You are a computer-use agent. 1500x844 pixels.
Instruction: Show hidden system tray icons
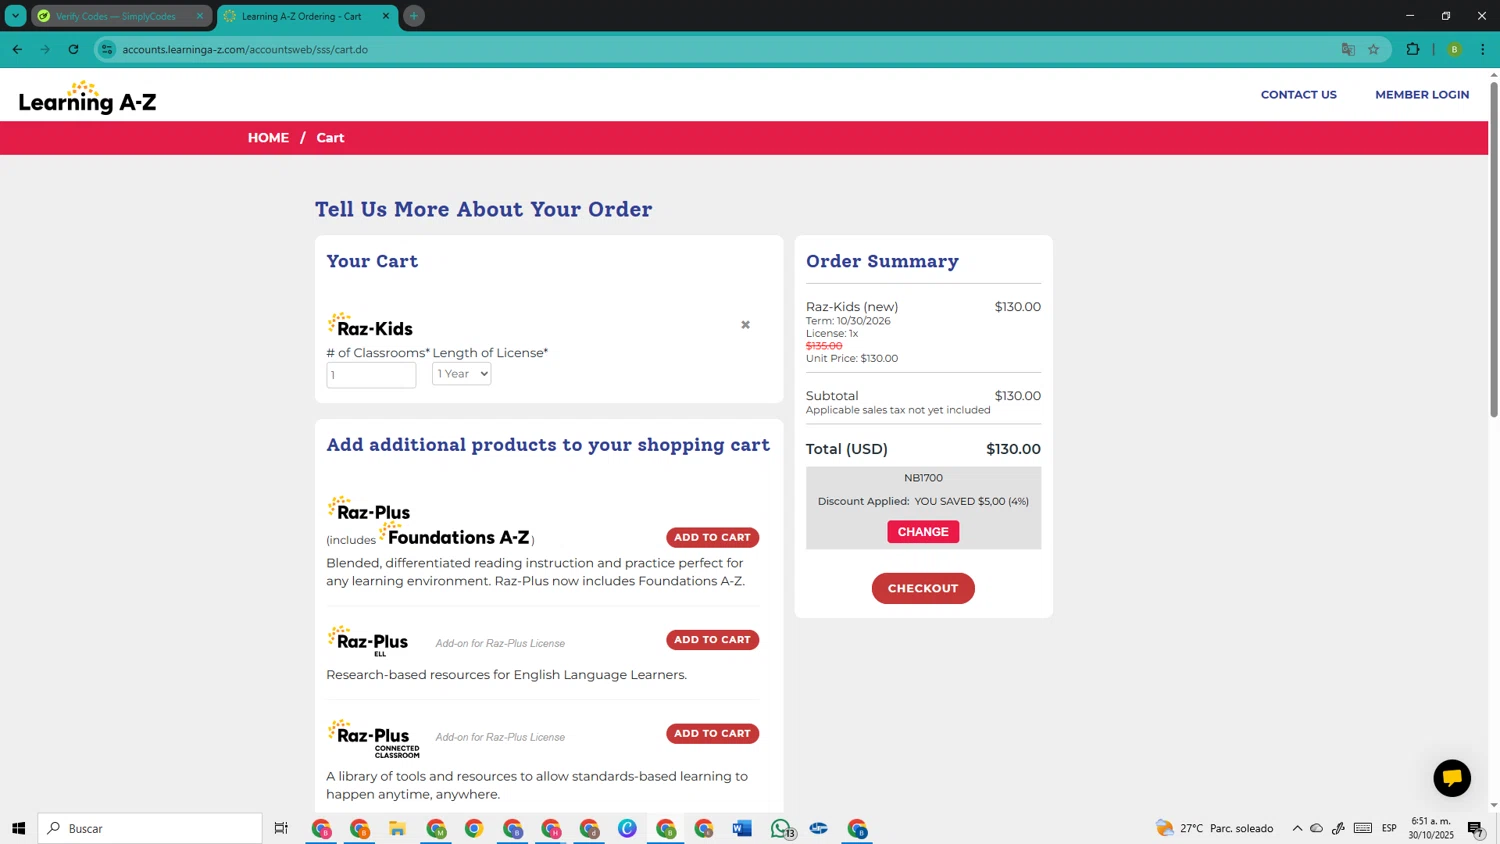tap(1297, 828)
